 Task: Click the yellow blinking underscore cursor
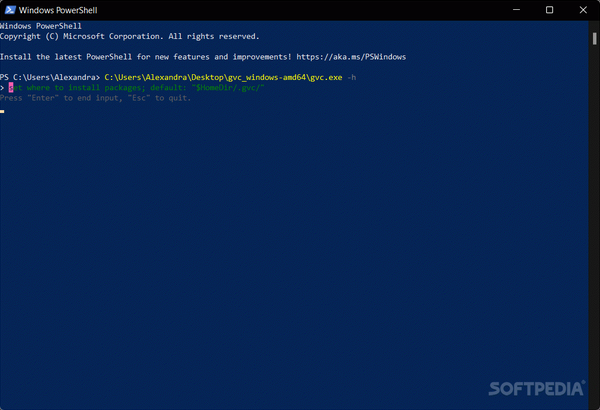(2, 111)
